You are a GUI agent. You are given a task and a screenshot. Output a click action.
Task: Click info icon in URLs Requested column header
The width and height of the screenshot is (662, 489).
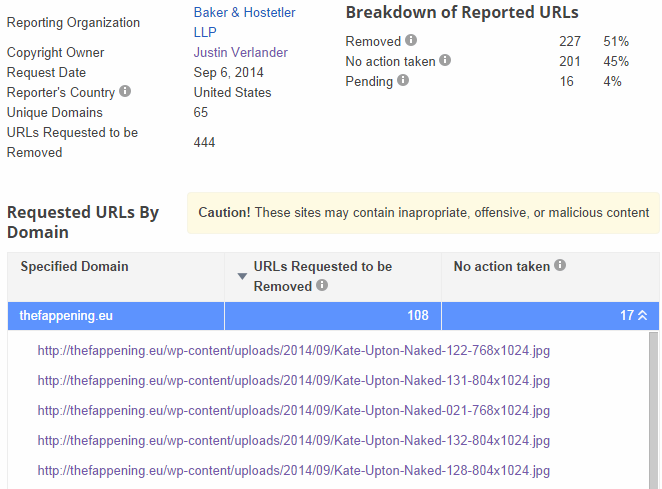322,285
